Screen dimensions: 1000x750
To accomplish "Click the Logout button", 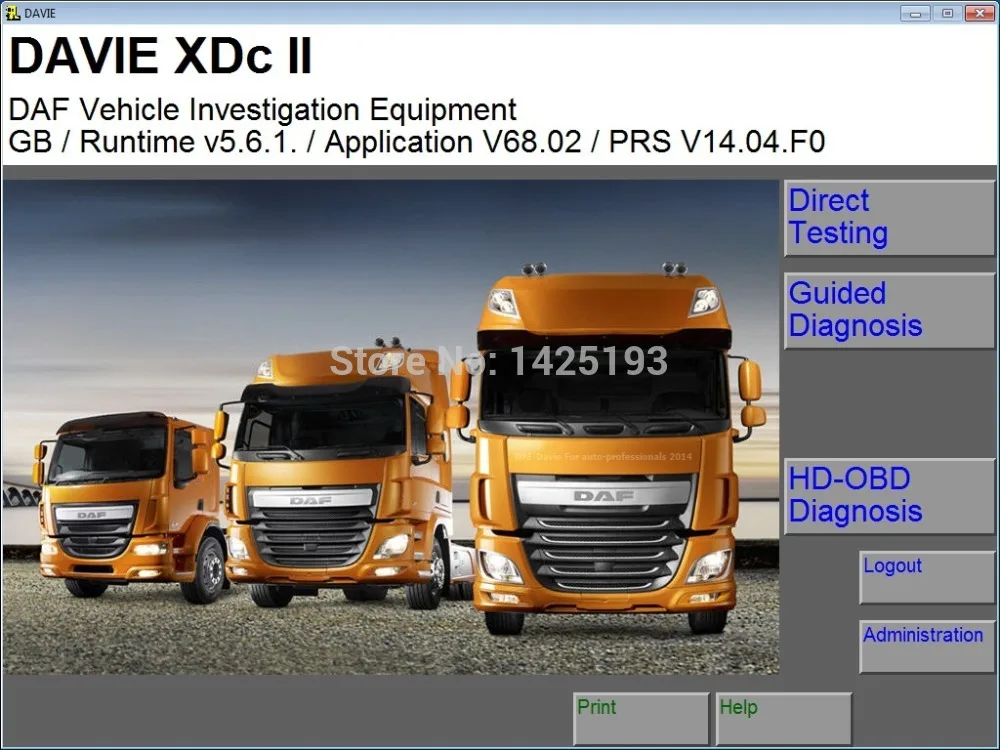I will tap(927, 578).
